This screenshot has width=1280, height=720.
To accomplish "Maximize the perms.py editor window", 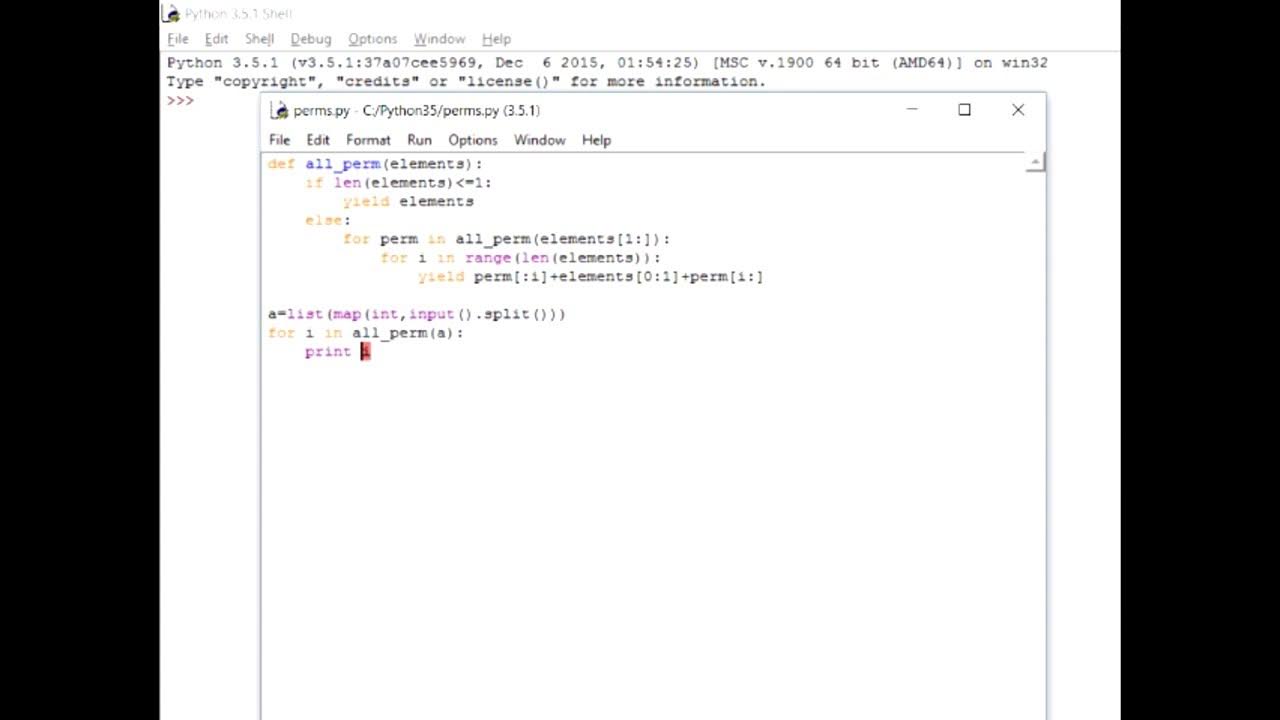I will 964,110.
